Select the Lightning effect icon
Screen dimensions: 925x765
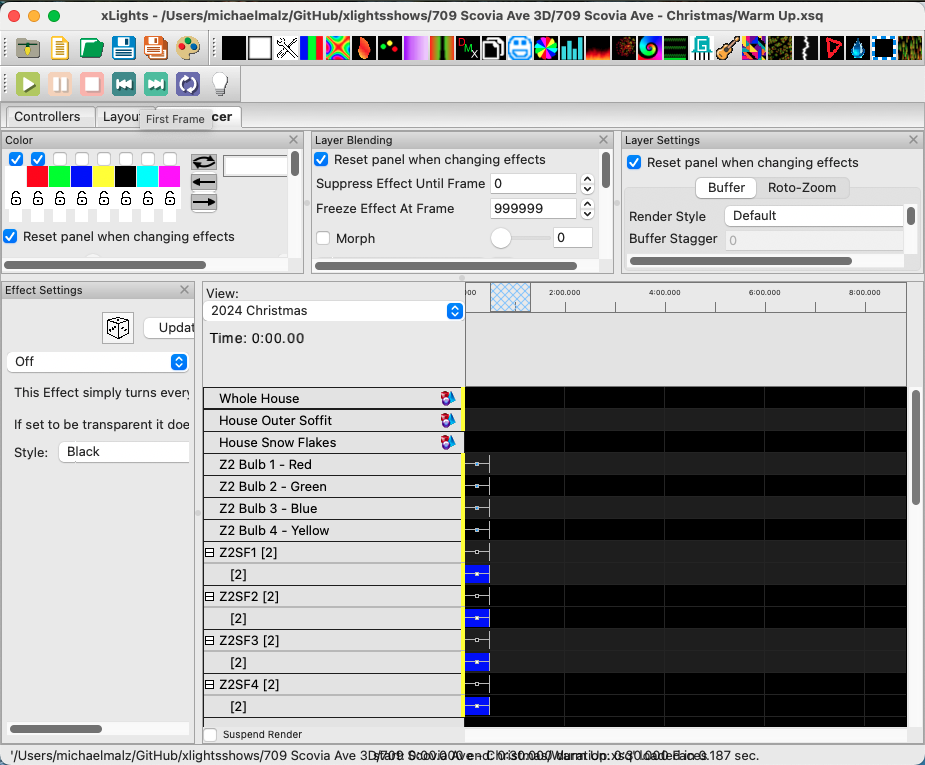805,48
